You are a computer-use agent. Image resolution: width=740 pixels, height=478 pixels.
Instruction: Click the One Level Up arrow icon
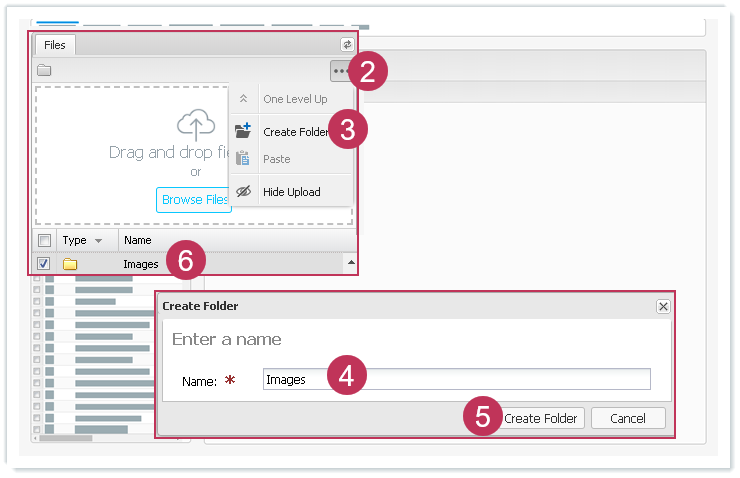pos(242,99)
